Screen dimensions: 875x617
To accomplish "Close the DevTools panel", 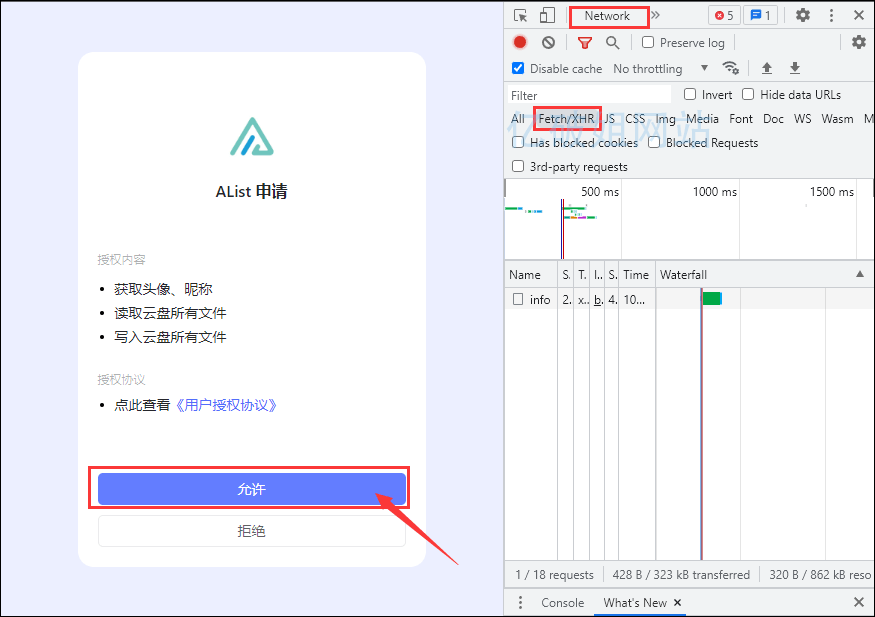I will pyautogui.click(x=859, y=16).
